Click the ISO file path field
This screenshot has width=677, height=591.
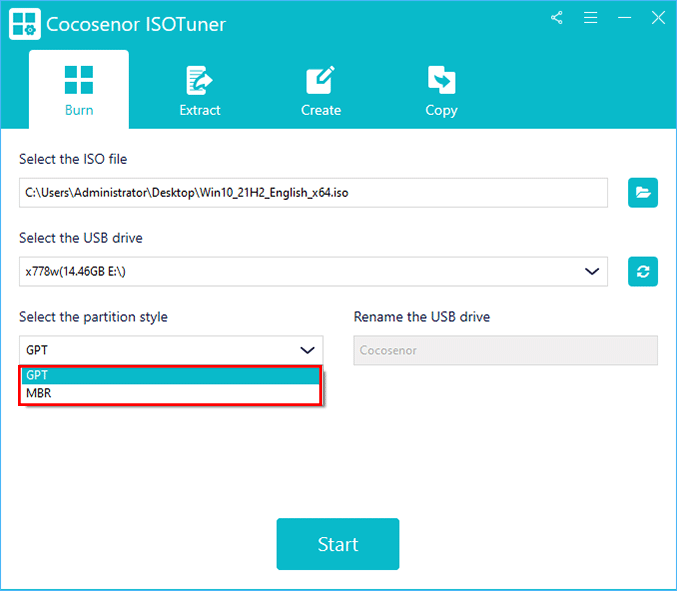point(313,193)
